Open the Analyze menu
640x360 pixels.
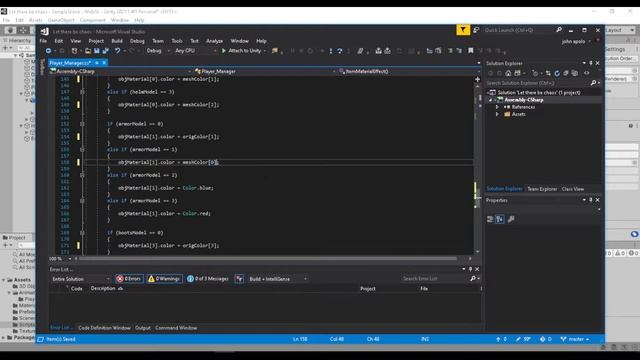pos(214,41)
